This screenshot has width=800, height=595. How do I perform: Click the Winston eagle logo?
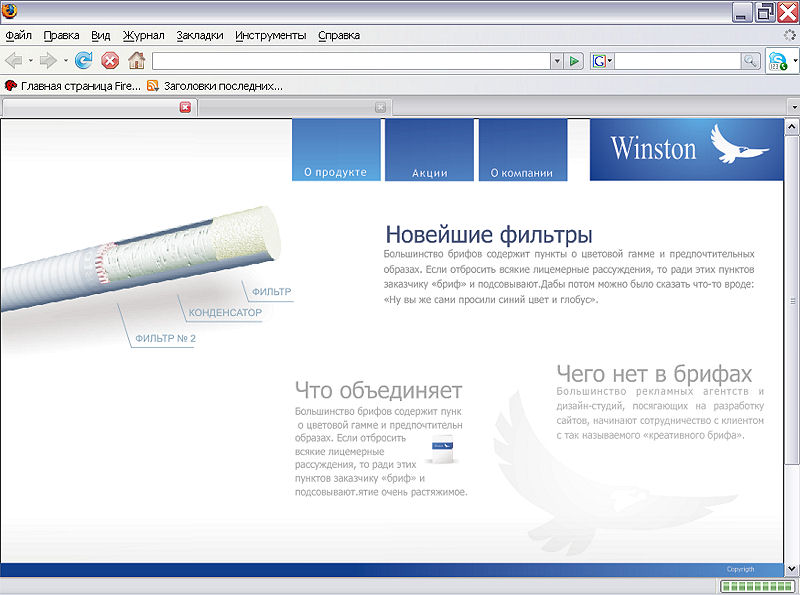(736, 147)
